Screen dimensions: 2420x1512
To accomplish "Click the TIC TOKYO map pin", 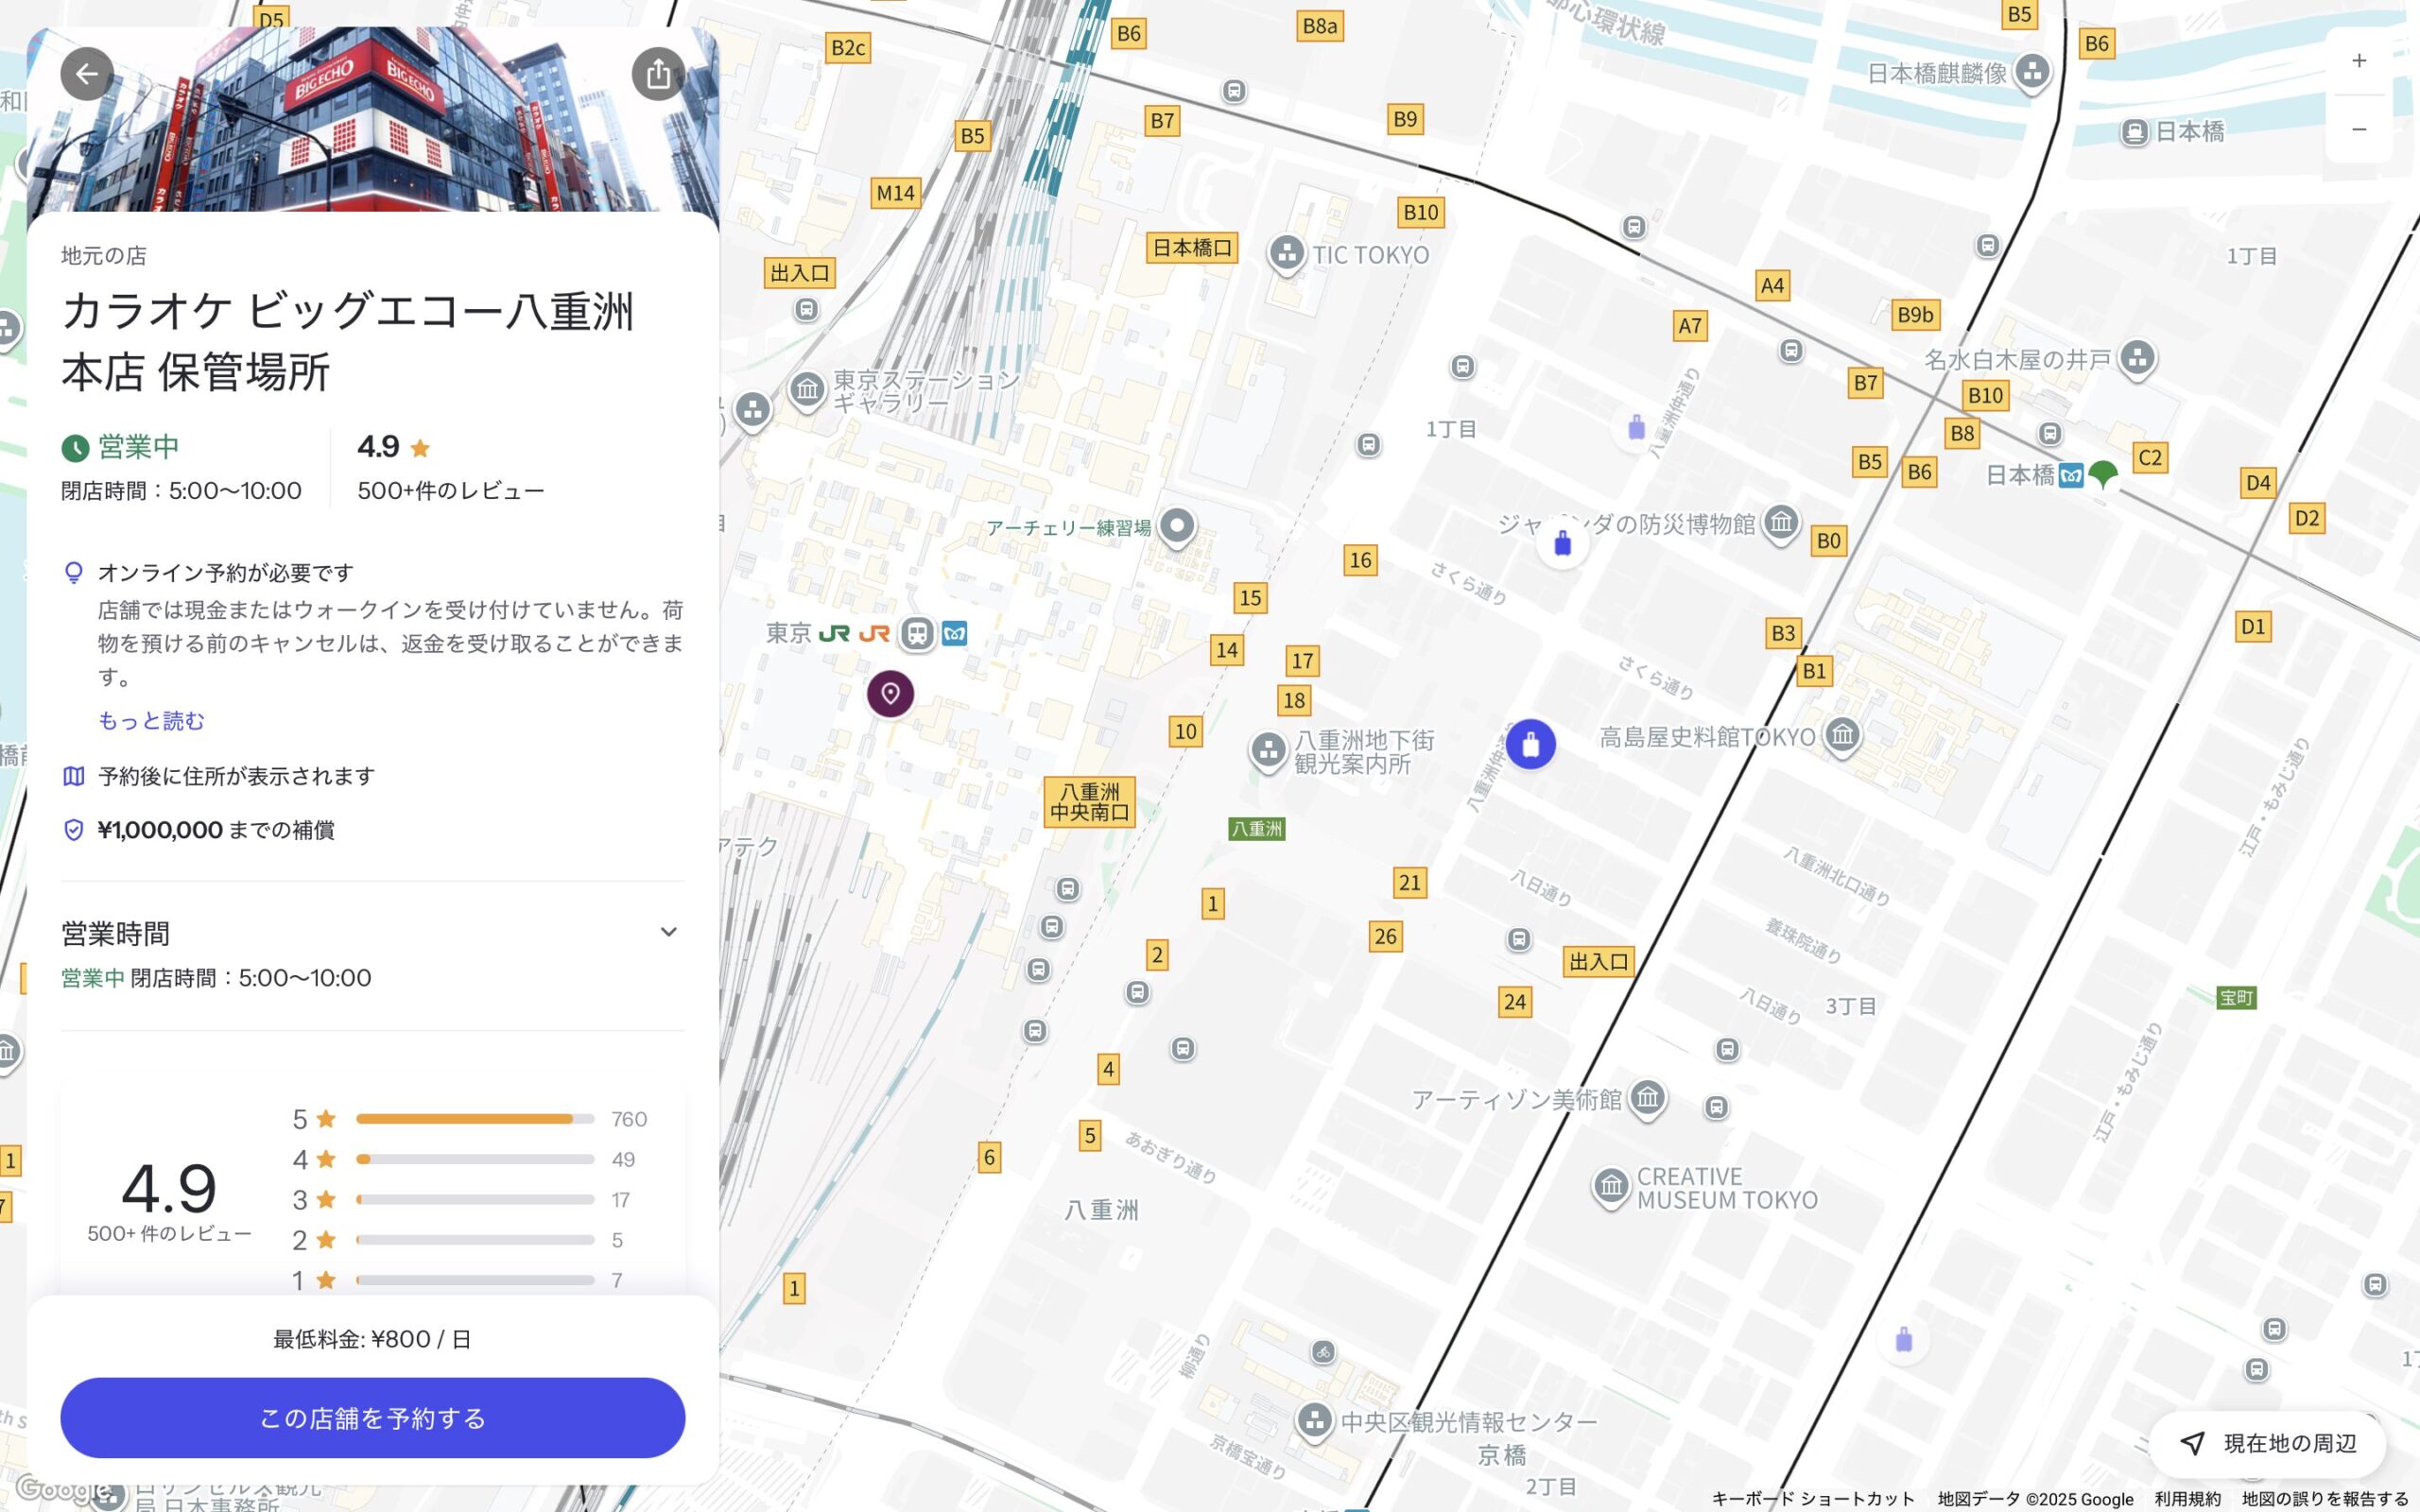I will [1287, 252].
